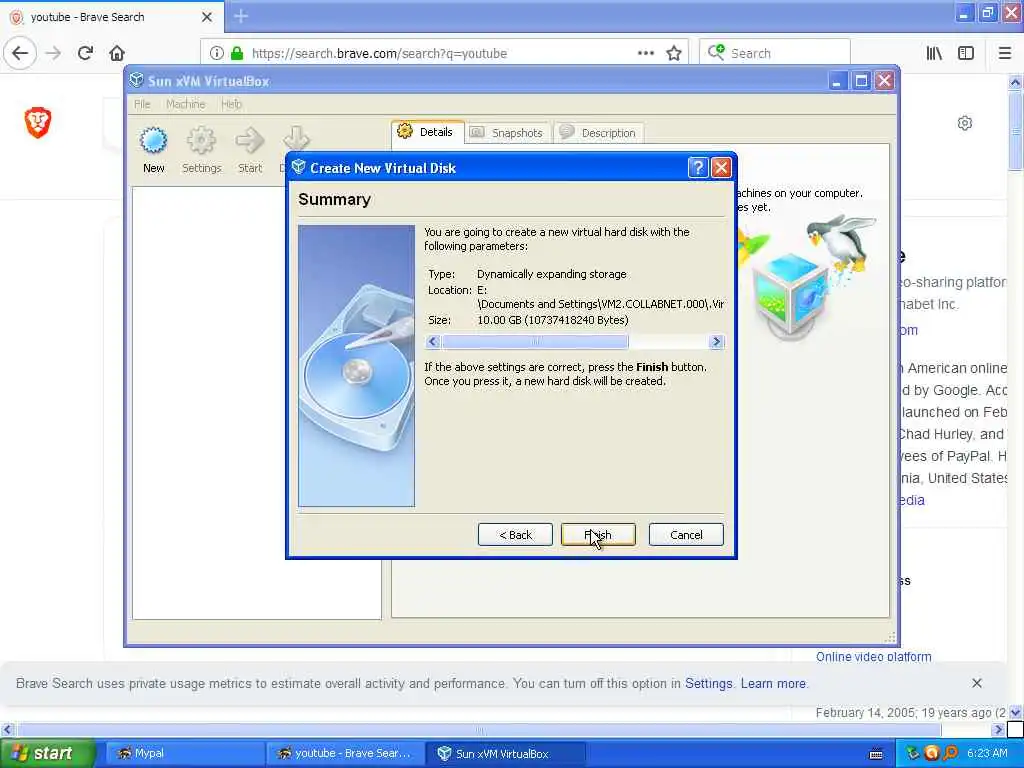Bookmark this page with the star icon
Viewport: 1024px width, 768px height.
674,53
